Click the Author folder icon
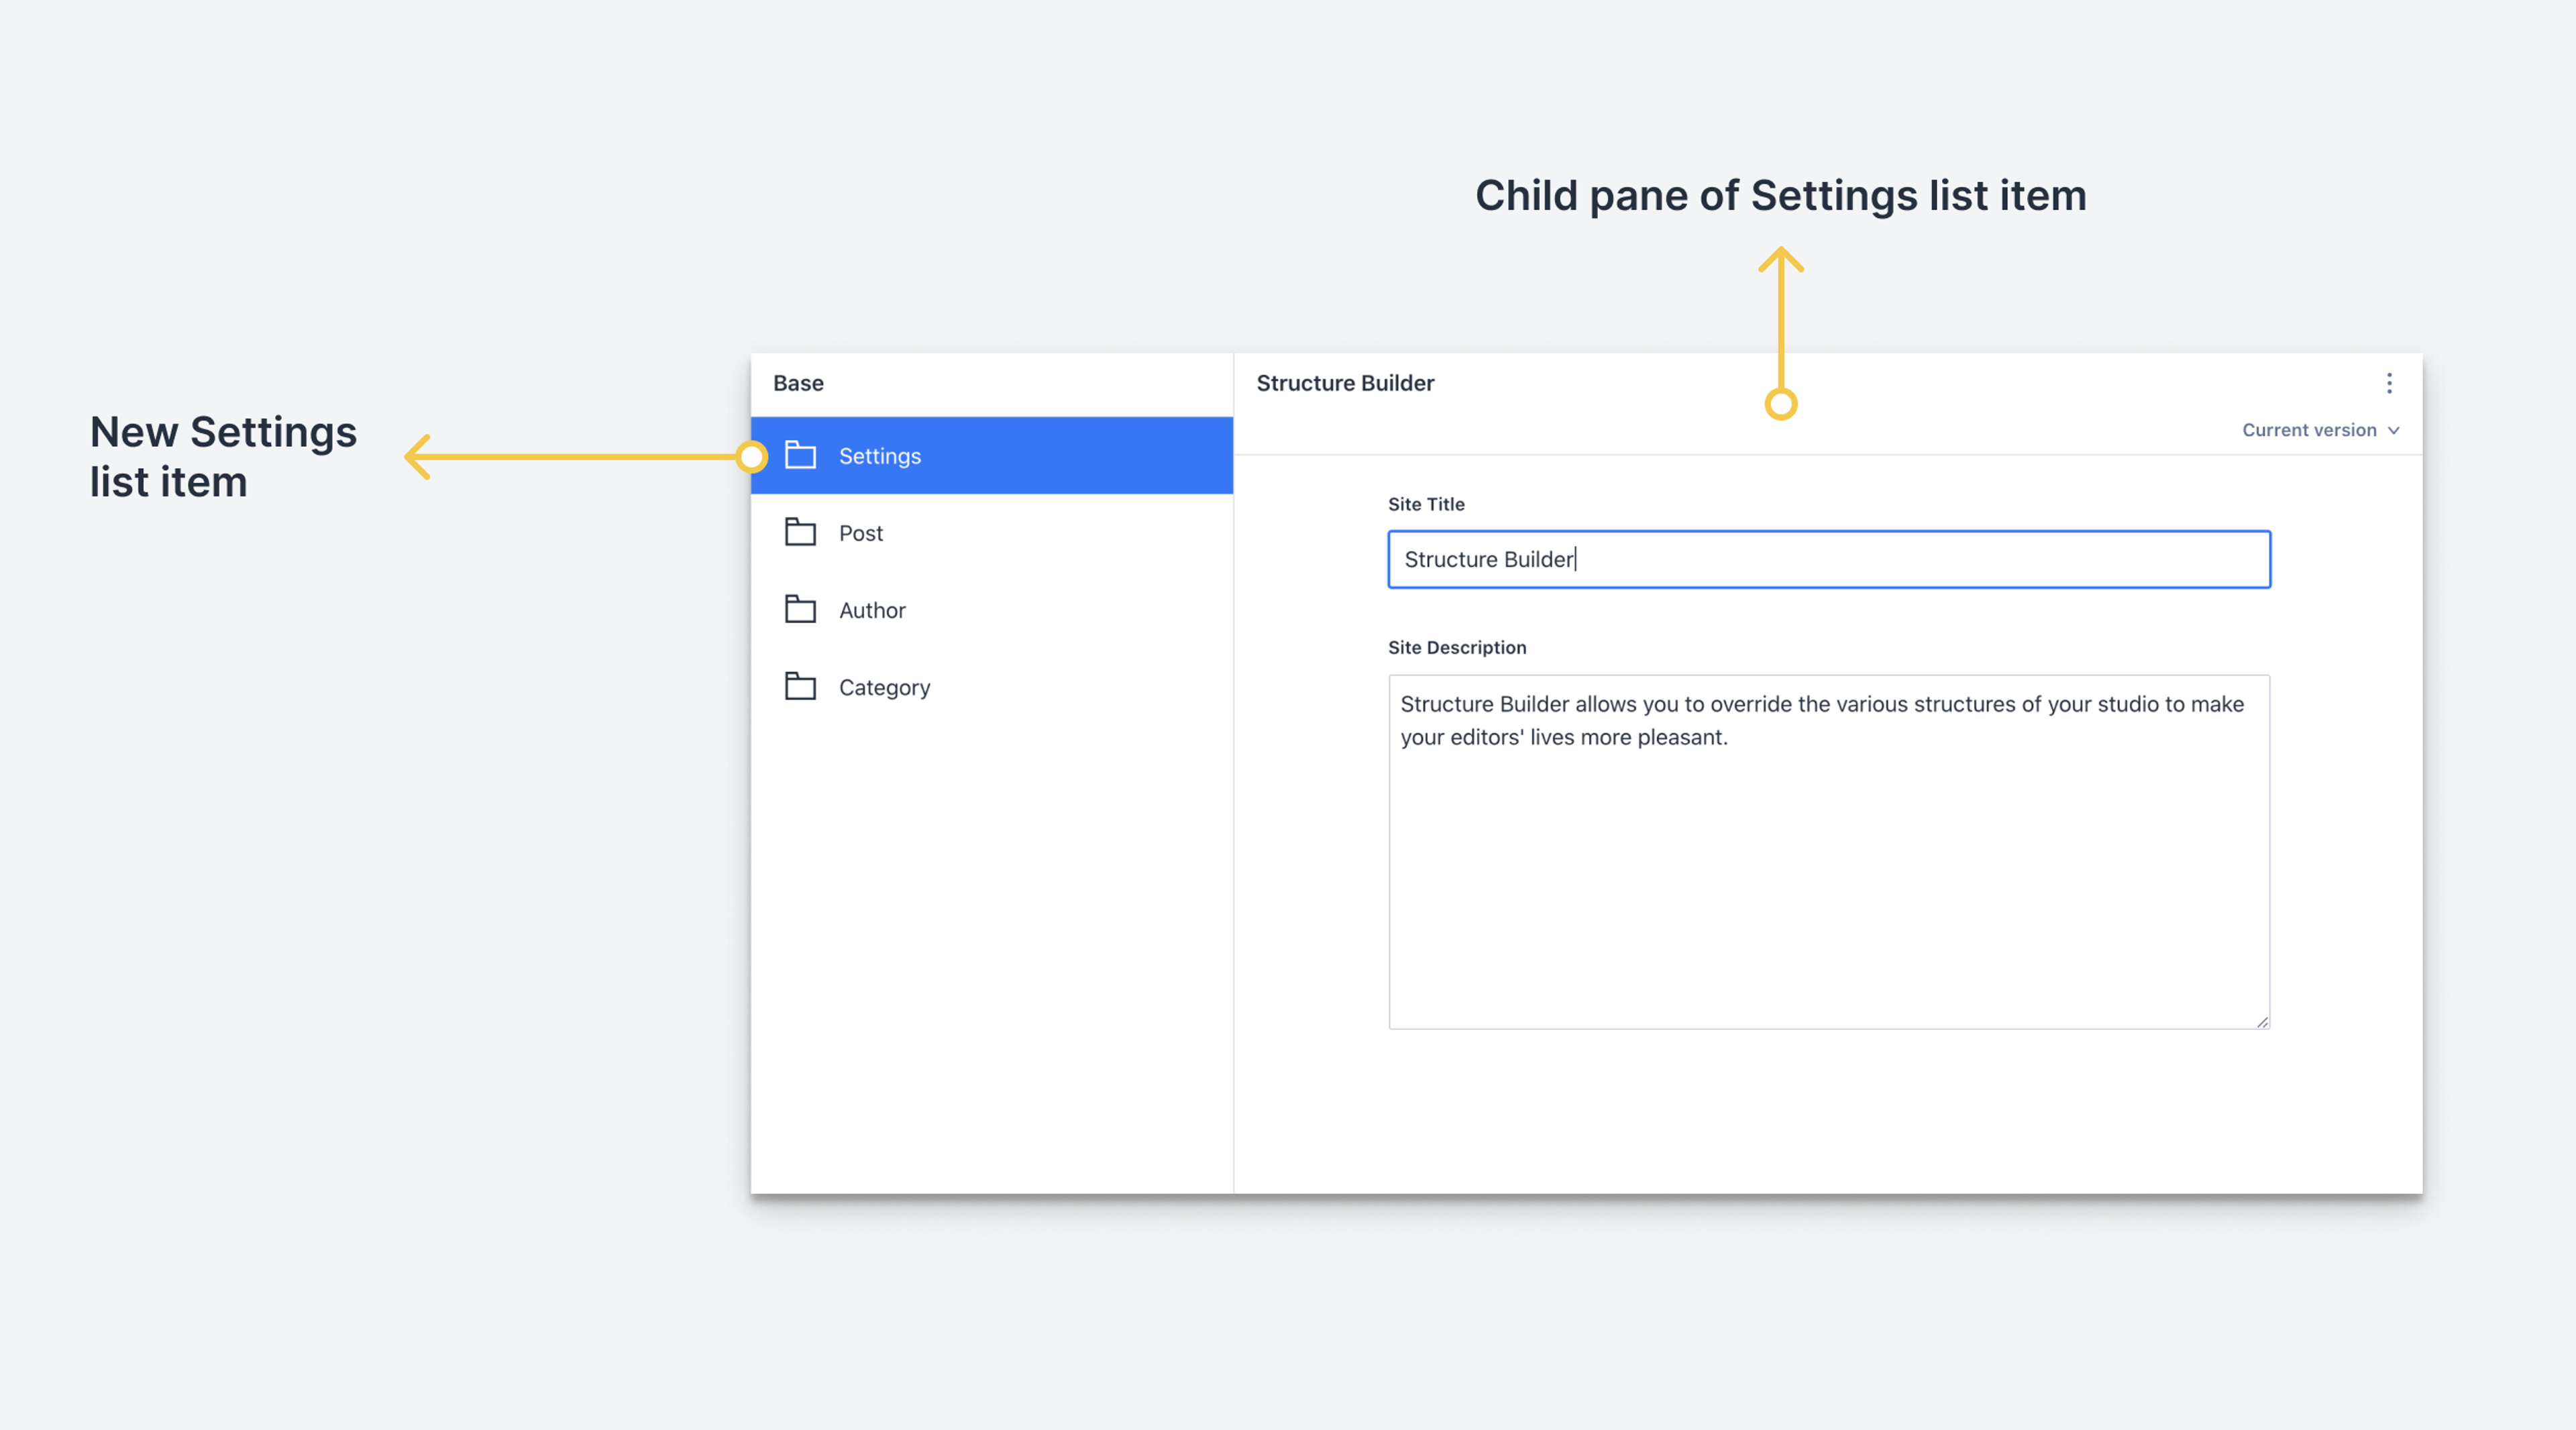This screenshot has height=1430, width=2576. (x=800, y=609)
